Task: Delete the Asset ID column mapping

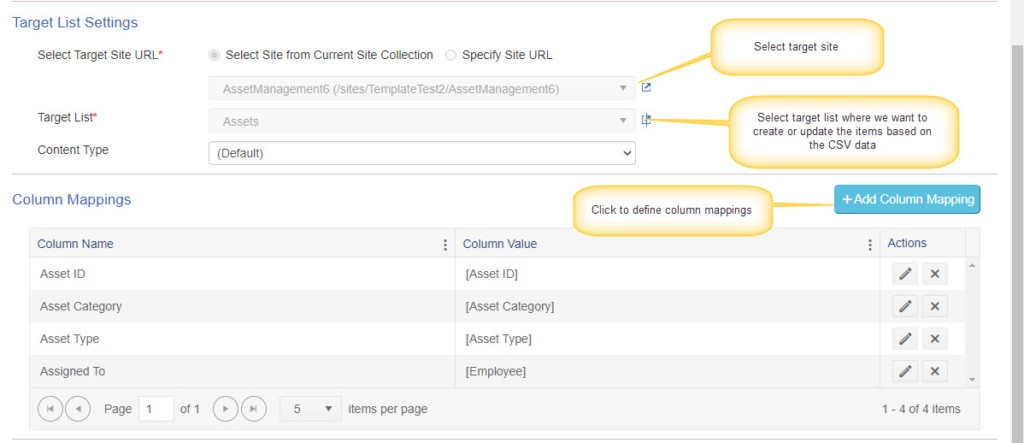Action: click(x=935, y=274)
